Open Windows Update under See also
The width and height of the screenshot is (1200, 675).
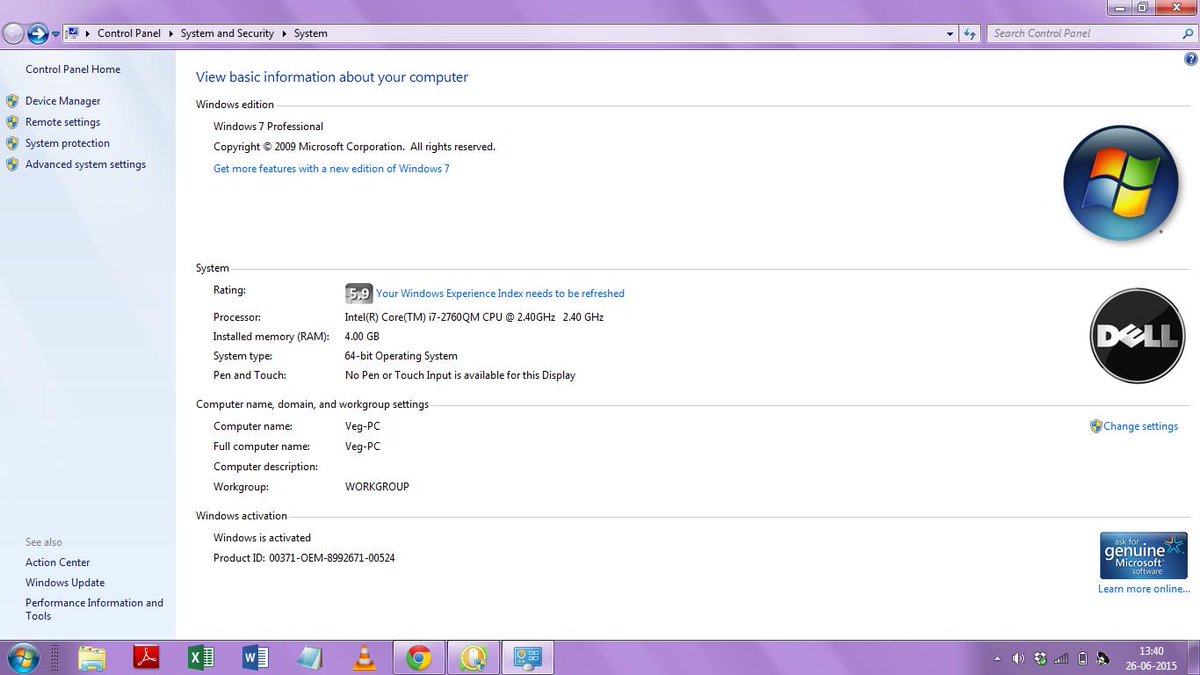pos(65,582)
